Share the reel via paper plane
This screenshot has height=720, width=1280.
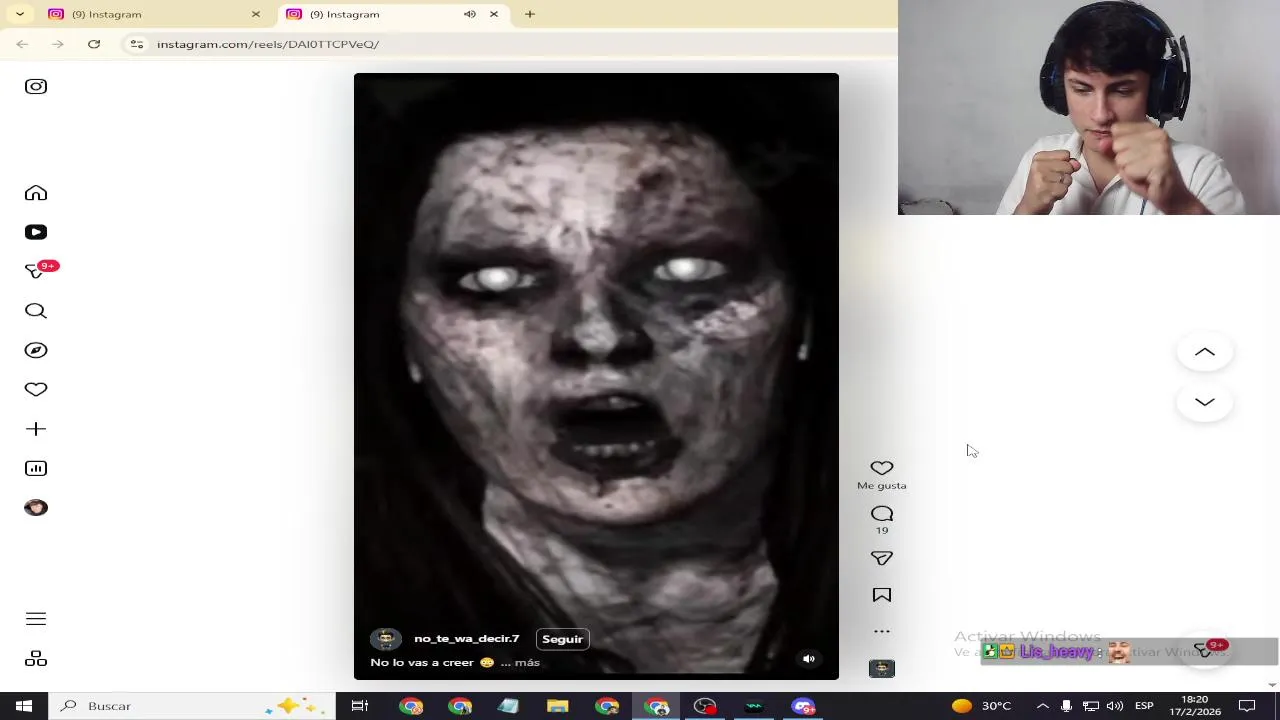(x=882, y=558)
